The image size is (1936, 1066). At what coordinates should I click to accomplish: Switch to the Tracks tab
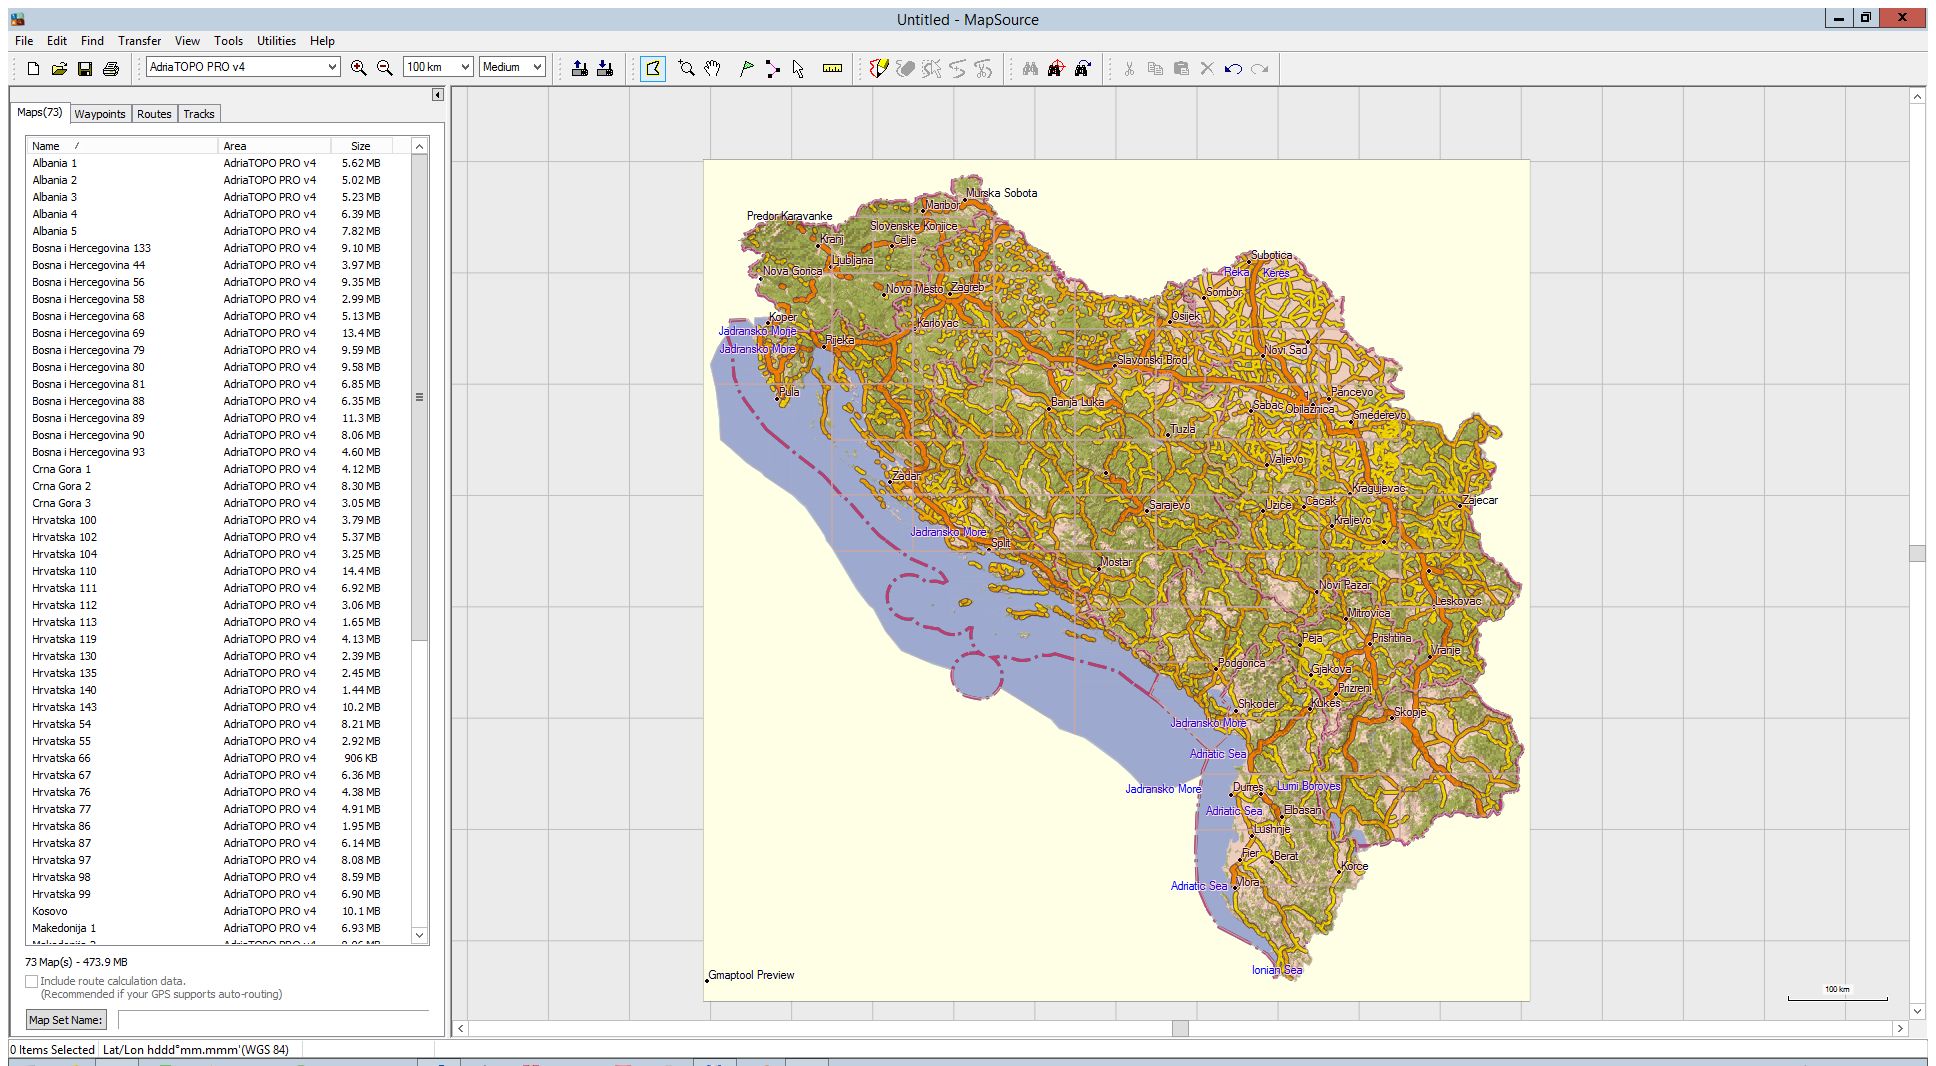(199, 114)
